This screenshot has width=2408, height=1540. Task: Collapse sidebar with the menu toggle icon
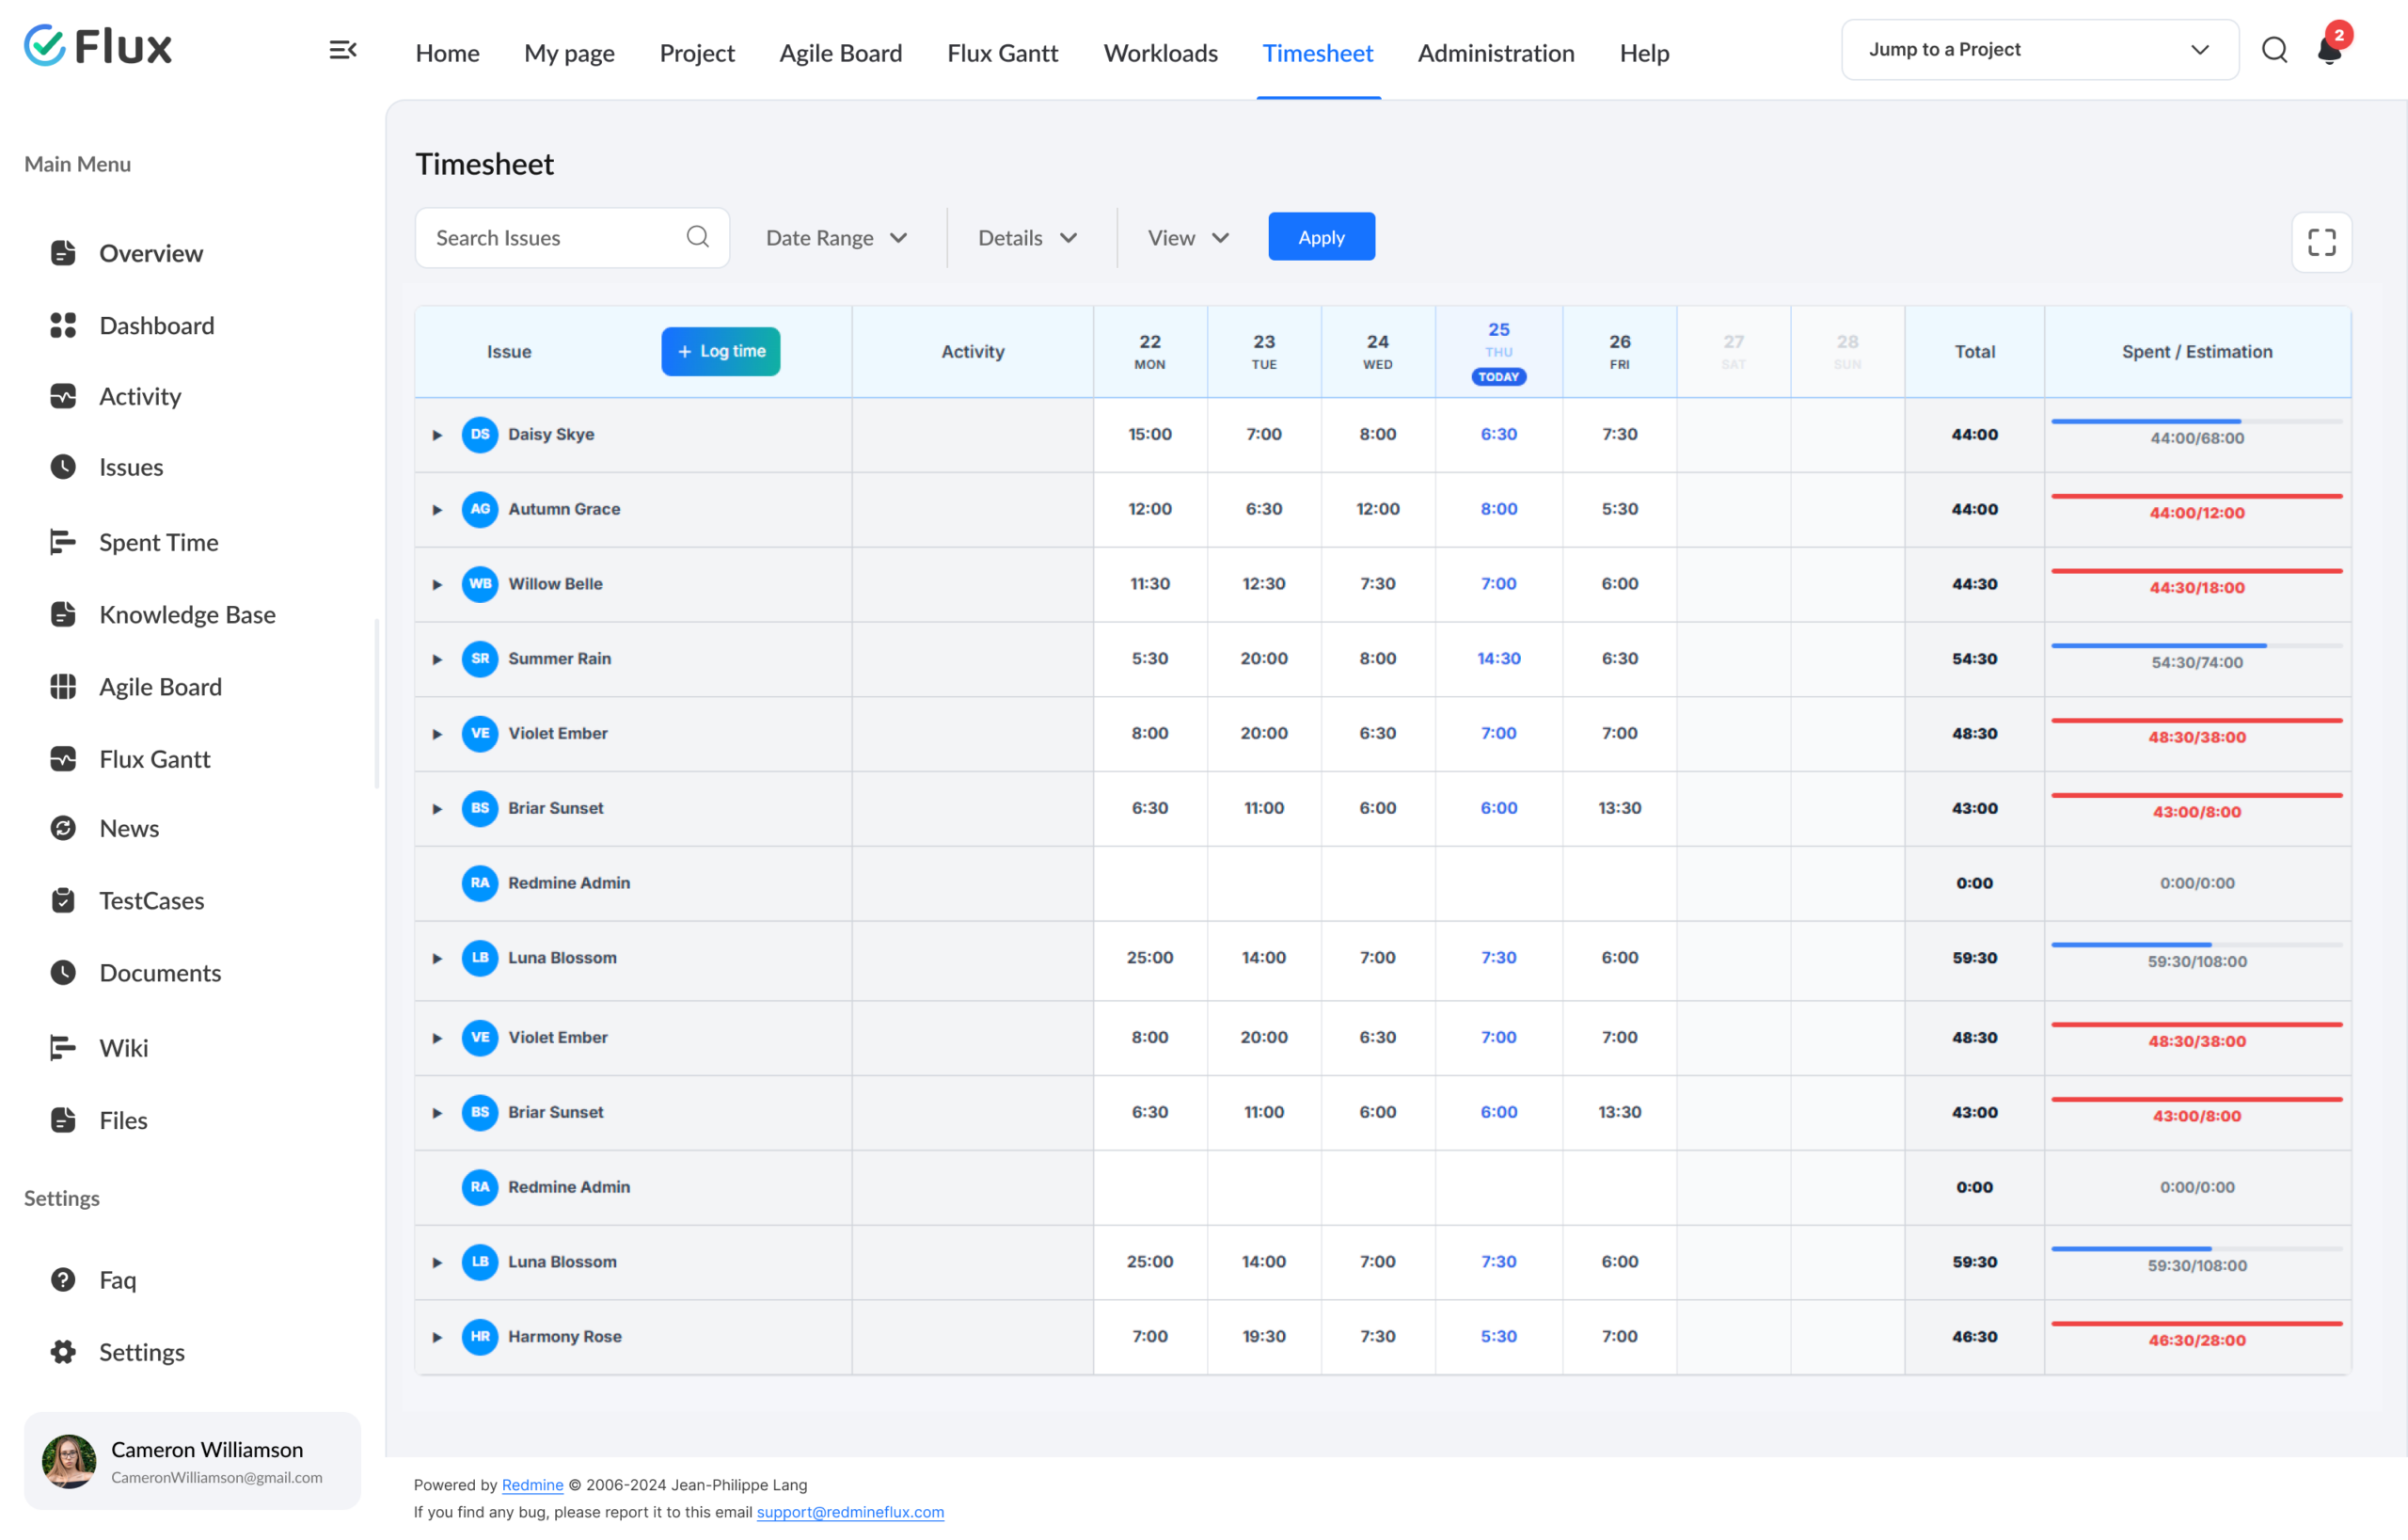(x=343, y=50)
